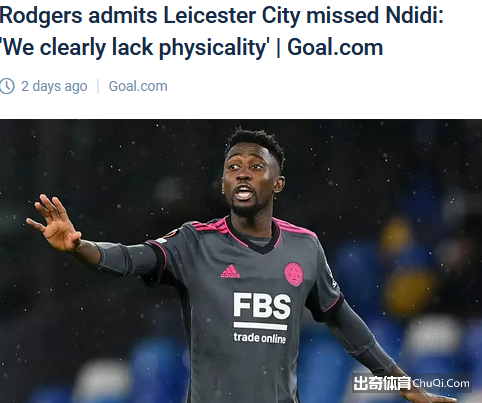Click the Chinese-character watermark logo on the photo
482x403 pixels.
pyautogui.click(x=382, y=383)
